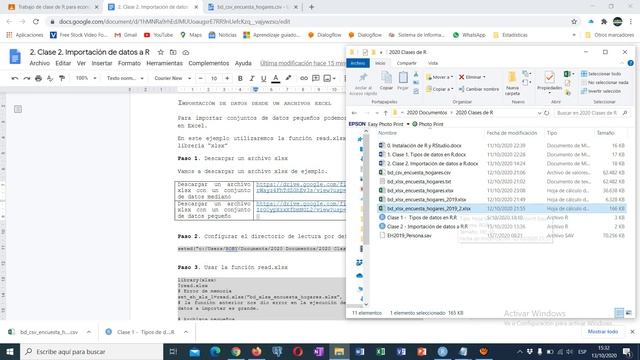Open a new browser tab

[311, 7]
